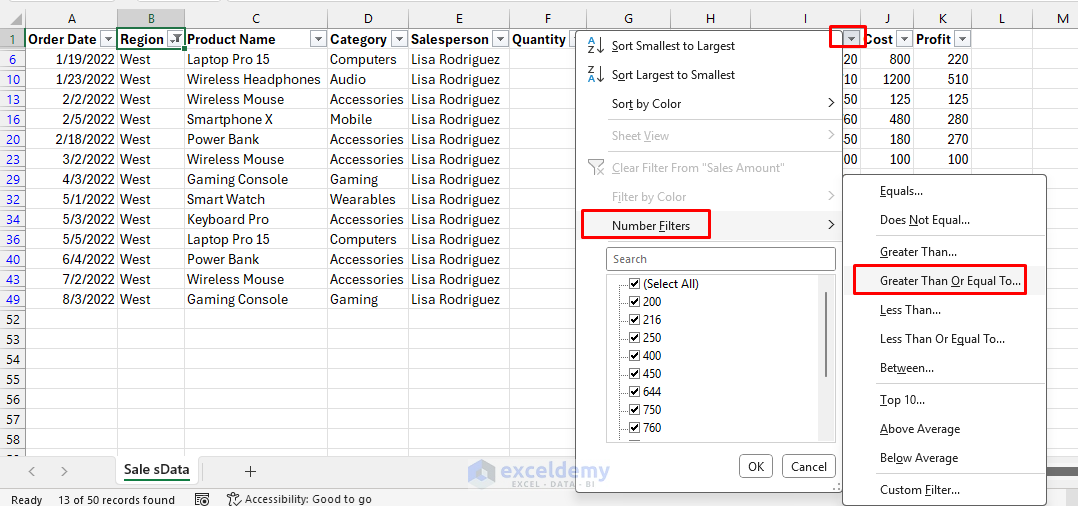Open Cost filter dropdown
The width and height of the screenshot is (1078, 506).
click(904, 39)
